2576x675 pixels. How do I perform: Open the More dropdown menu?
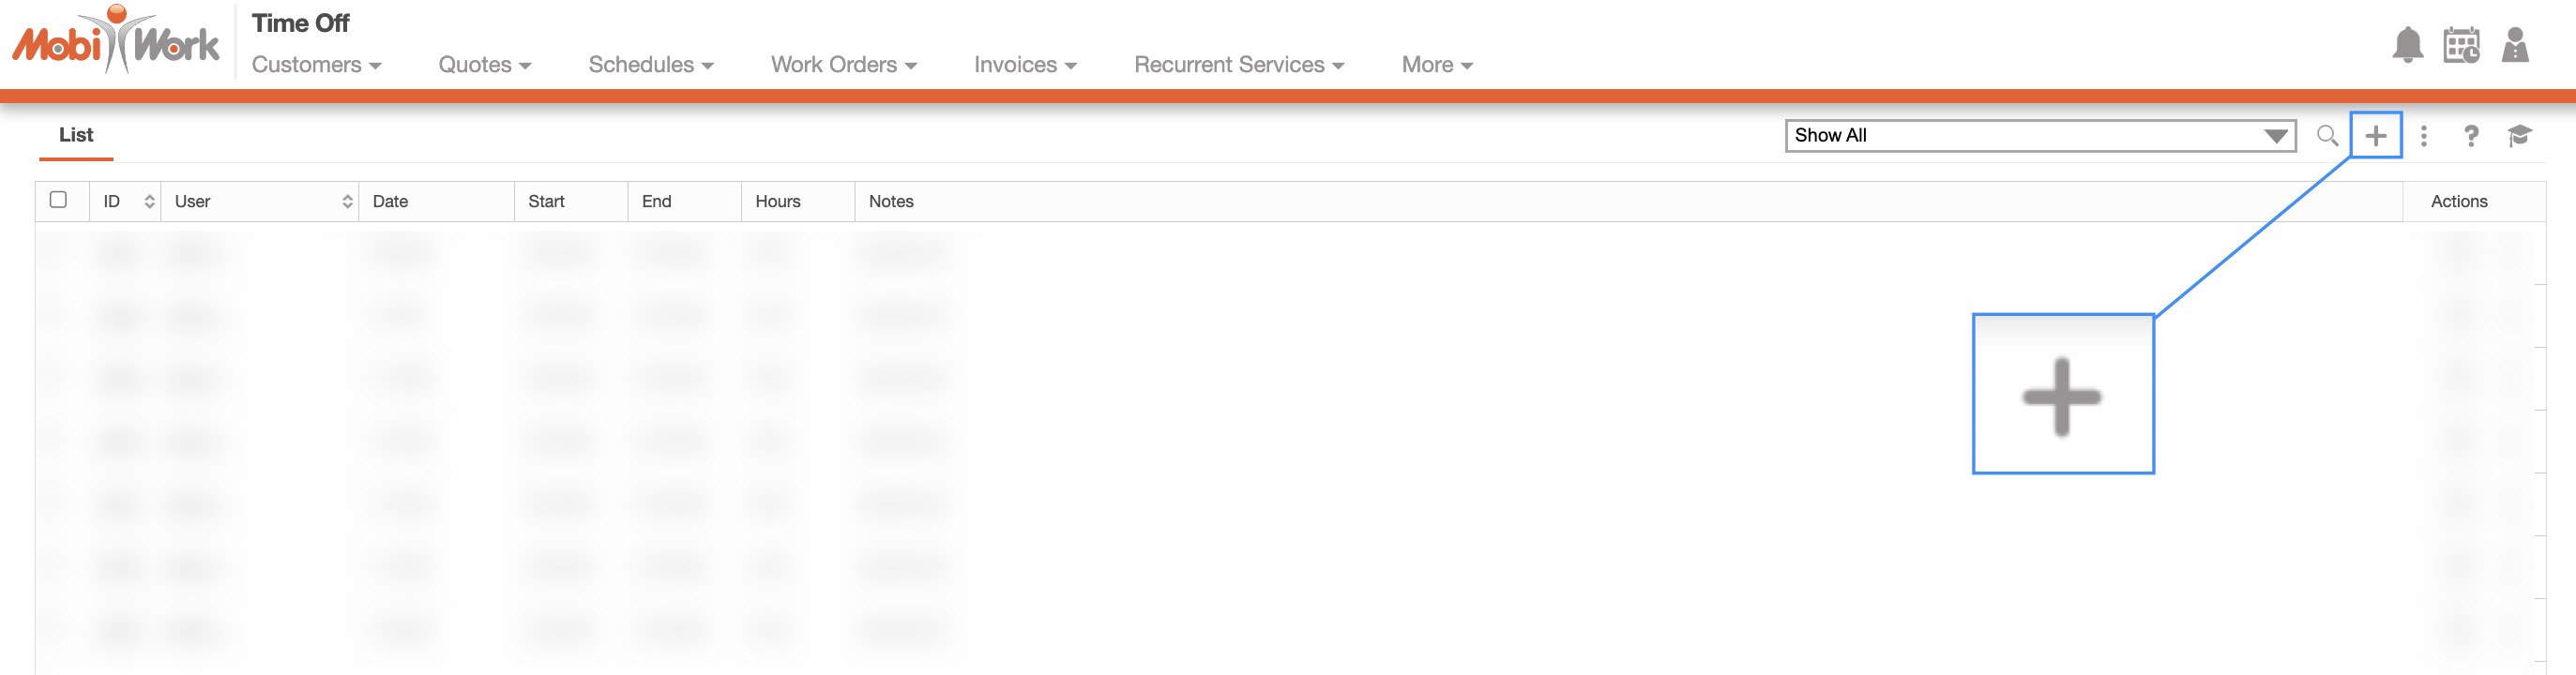(x=1436, y=65)
